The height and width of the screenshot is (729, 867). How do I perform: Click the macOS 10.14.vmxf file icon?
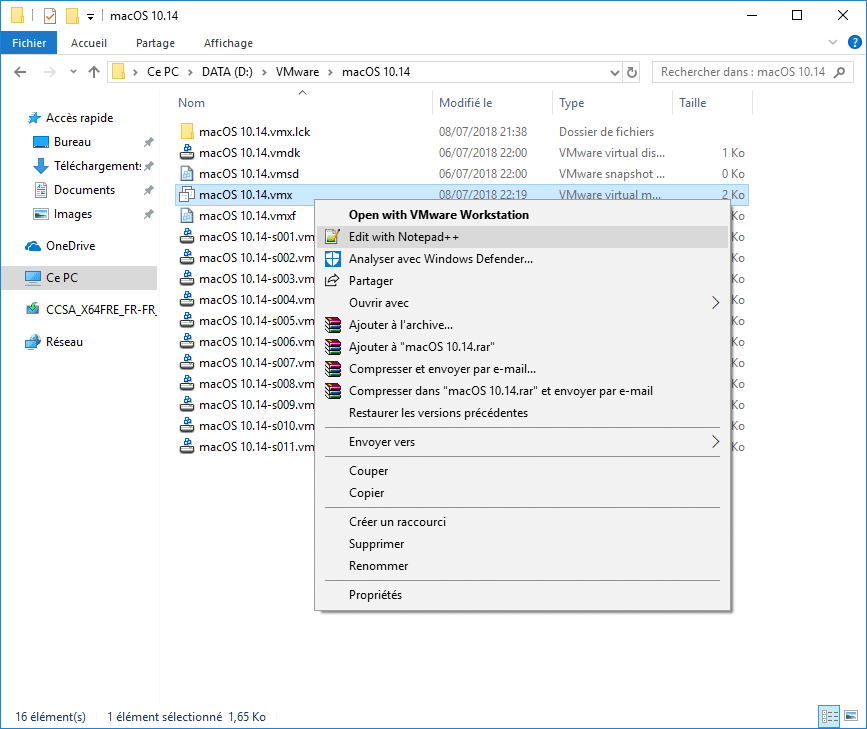click(x=187, y=216)
